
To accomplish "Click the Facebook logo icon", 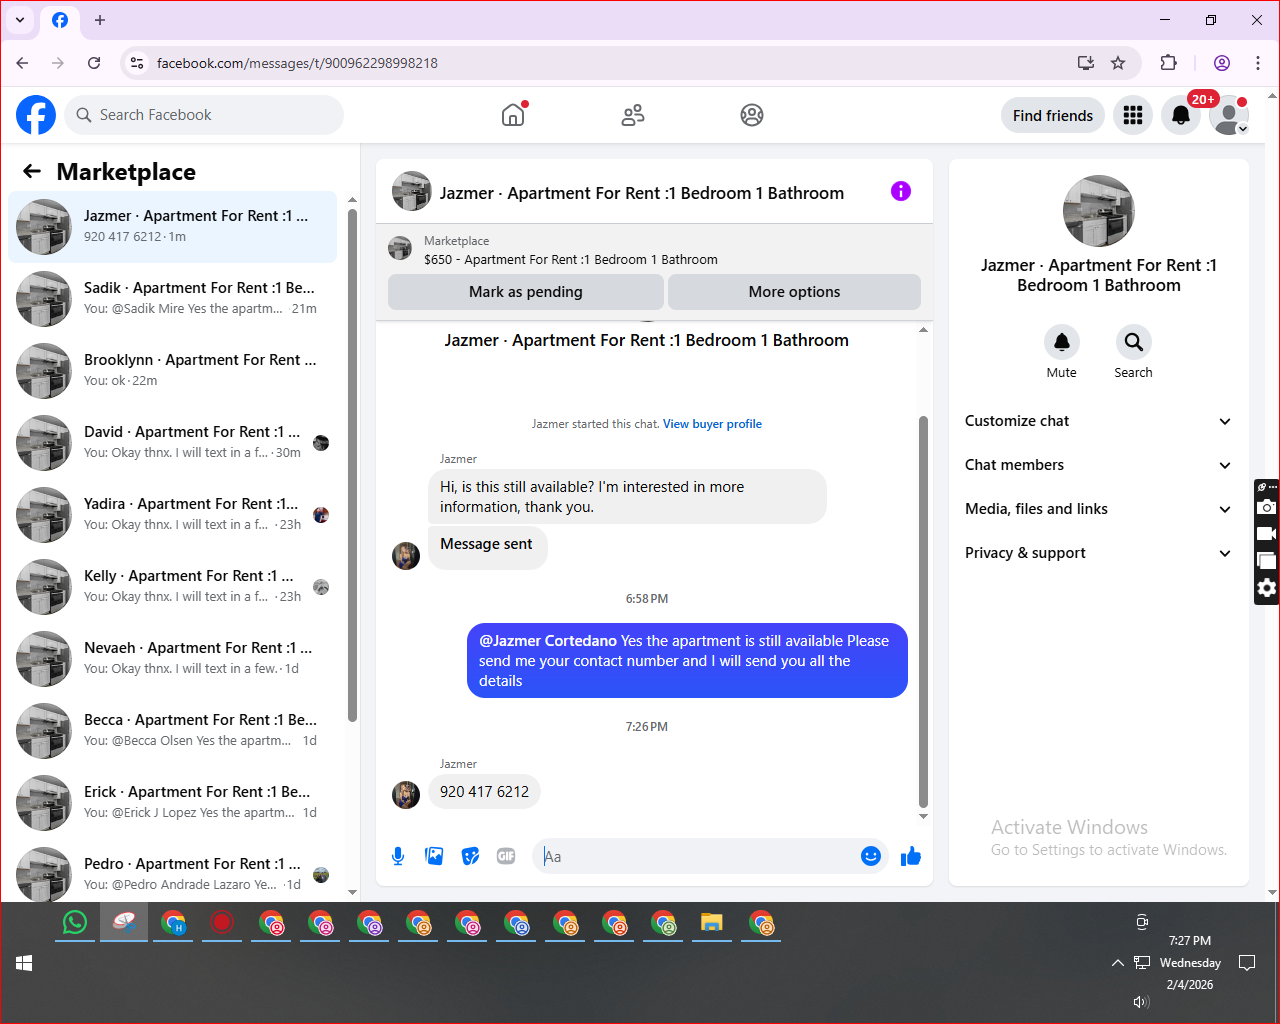I will coord(36,115).
